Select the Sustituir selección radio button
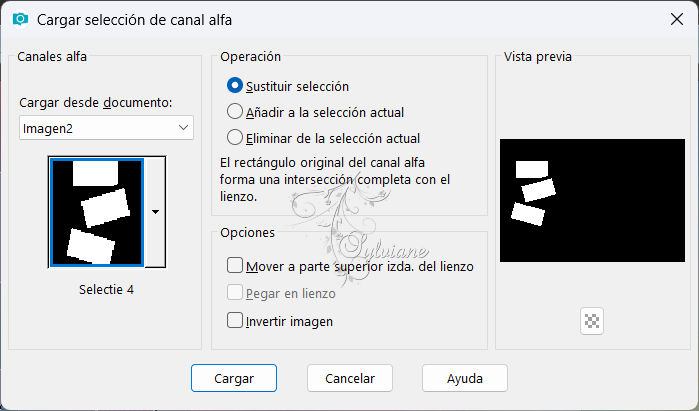This screenshot has width=699, height=411. pos(234,86)
